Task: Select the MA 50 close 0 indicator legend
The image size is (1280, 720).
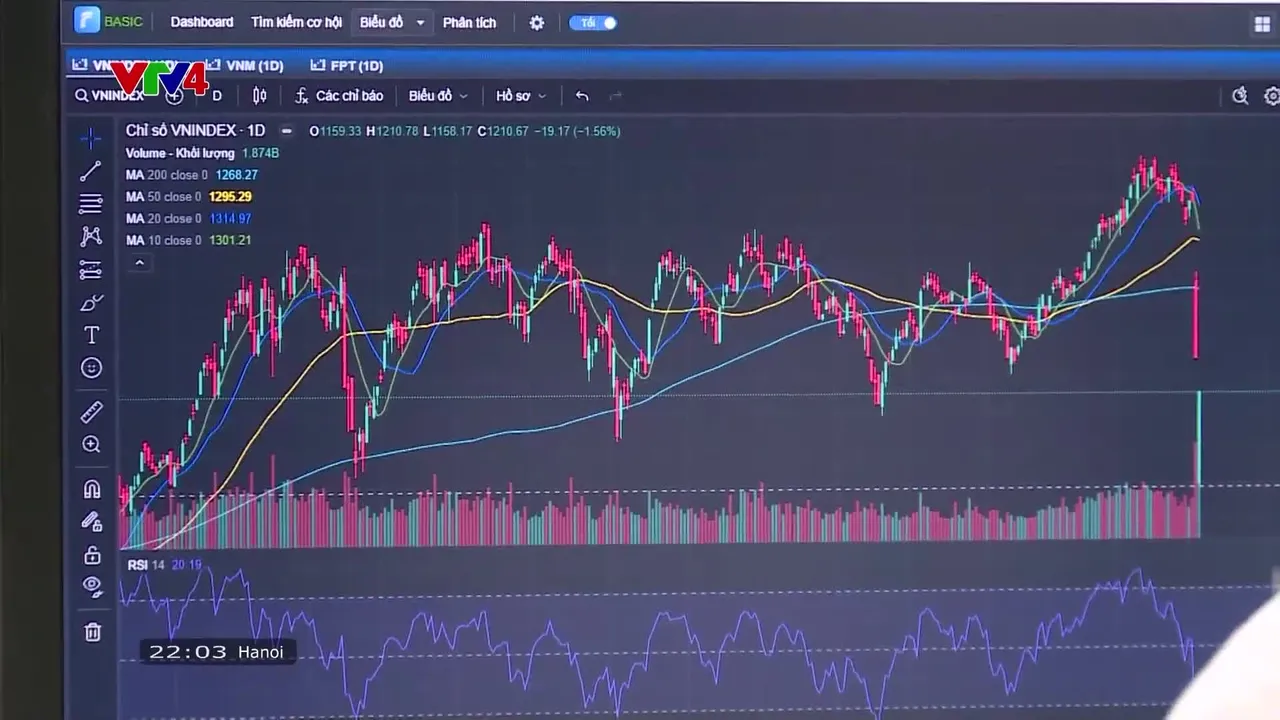Action: [x=163, y=197]
